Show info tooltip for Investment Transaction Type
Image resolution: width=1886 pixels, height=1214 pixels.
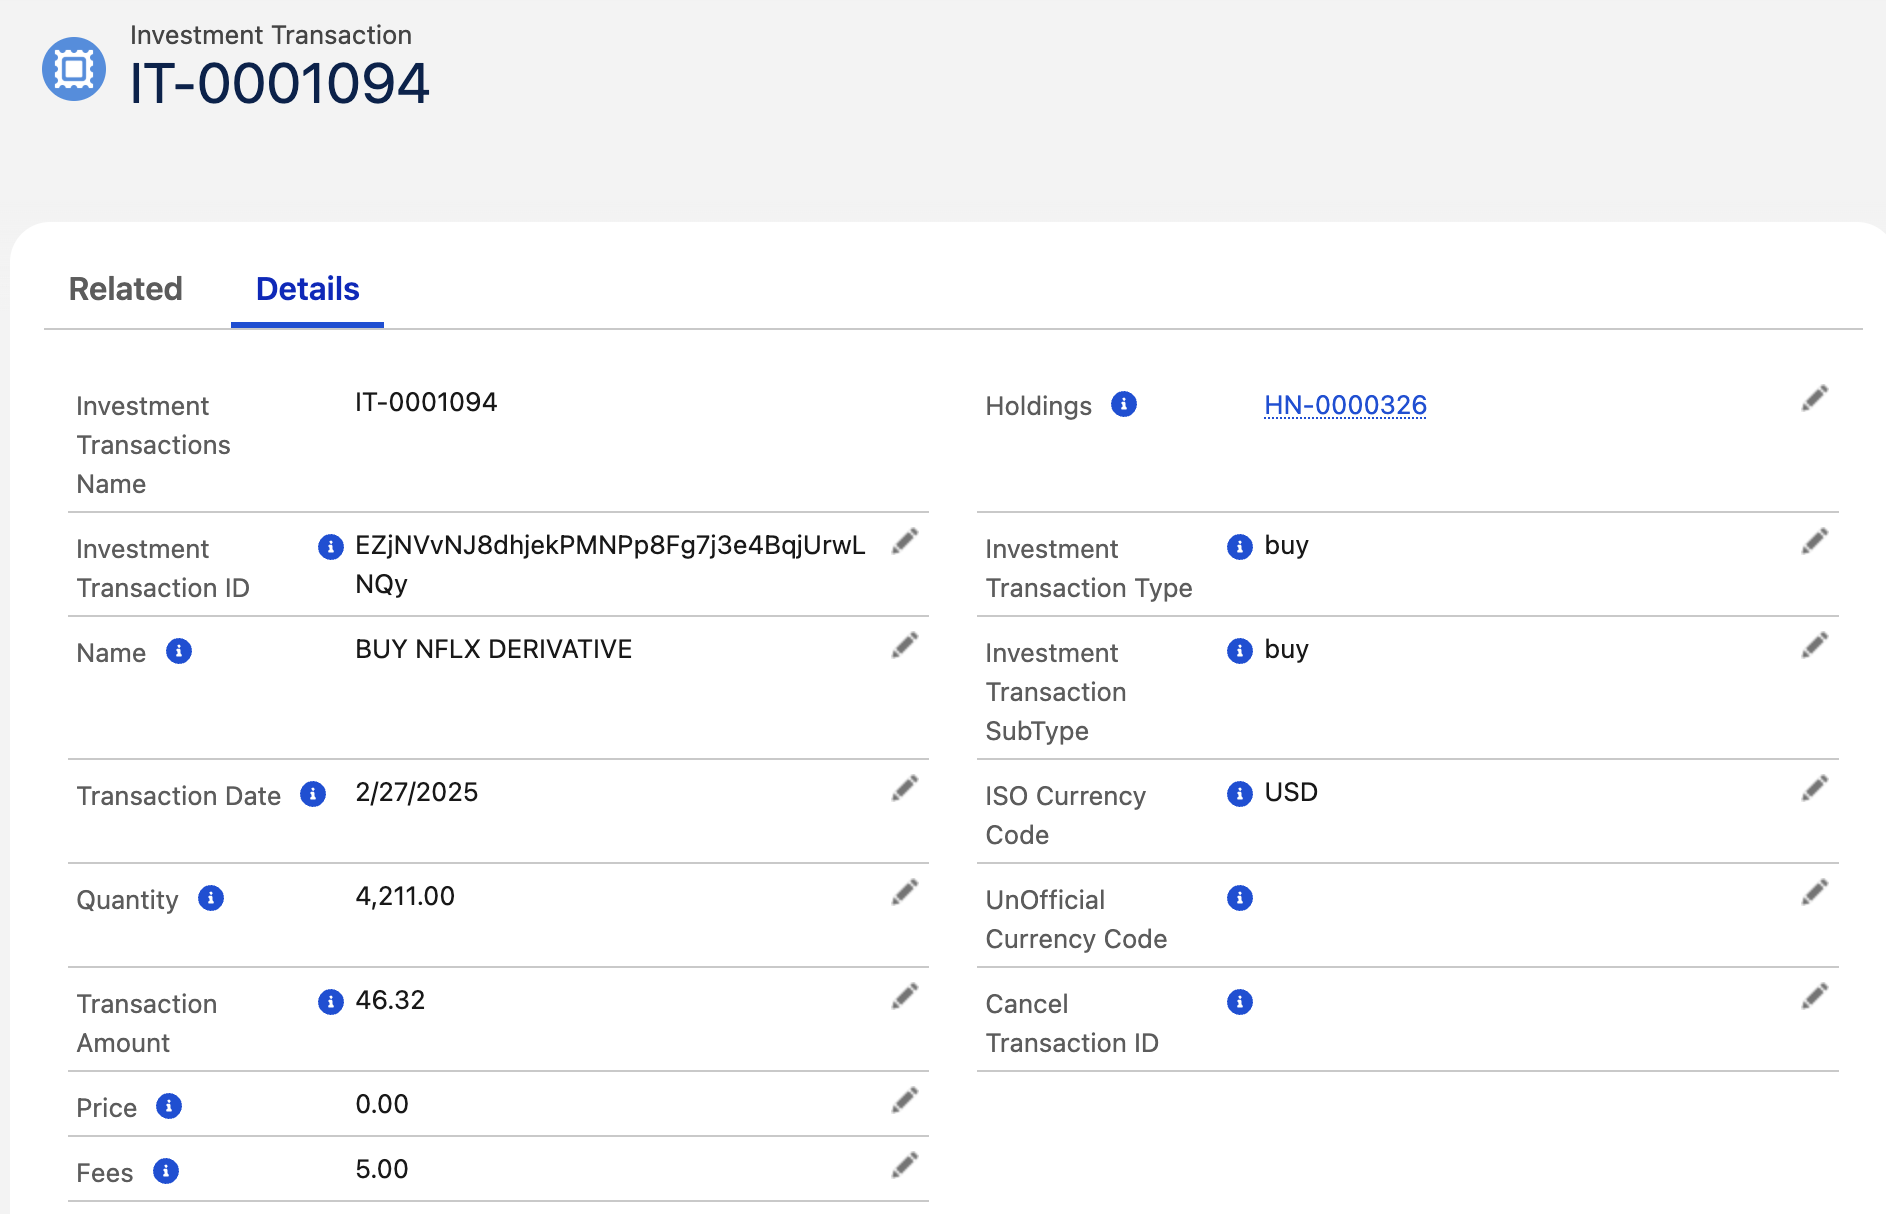tap(1240, 547)
